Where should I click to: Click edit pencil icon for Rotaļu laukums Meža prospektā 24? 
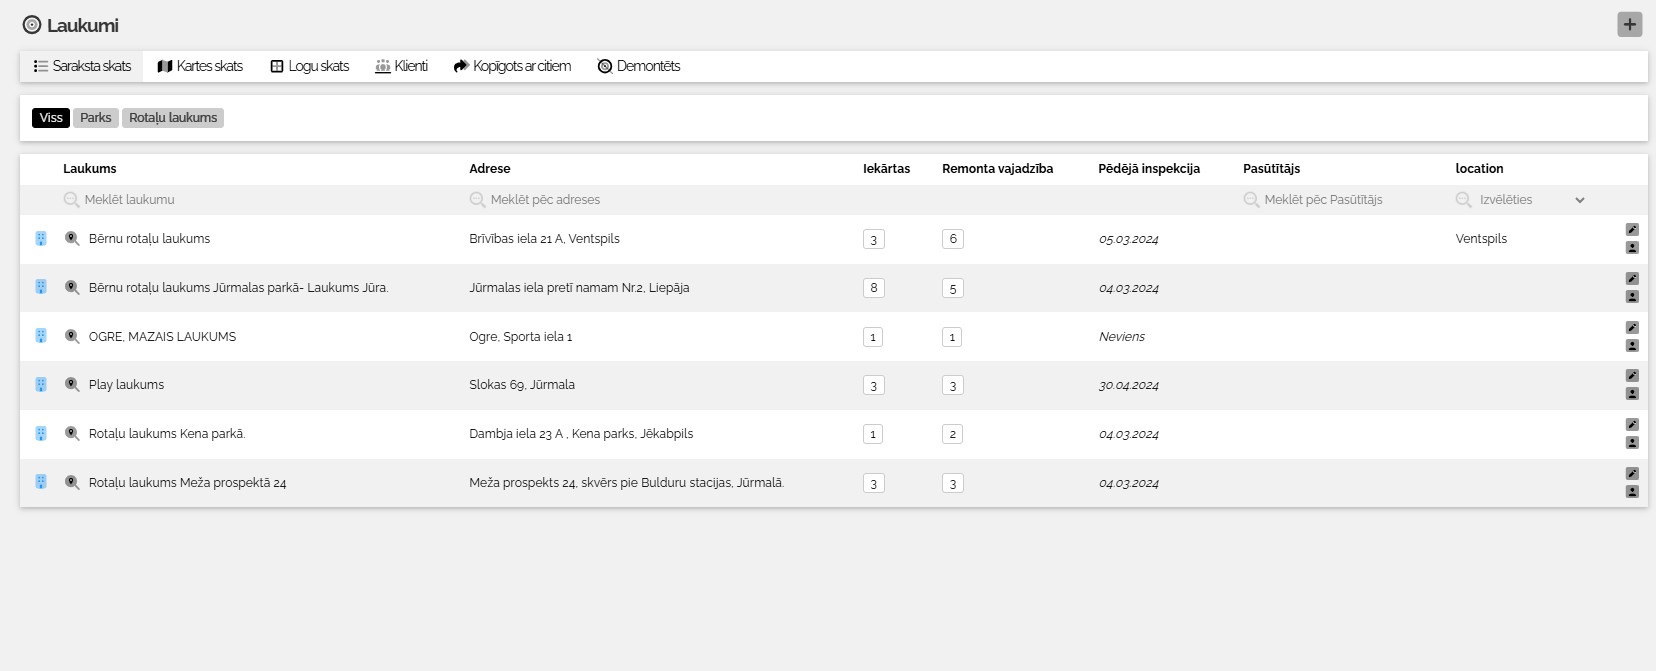click(x=1632, y=474)
